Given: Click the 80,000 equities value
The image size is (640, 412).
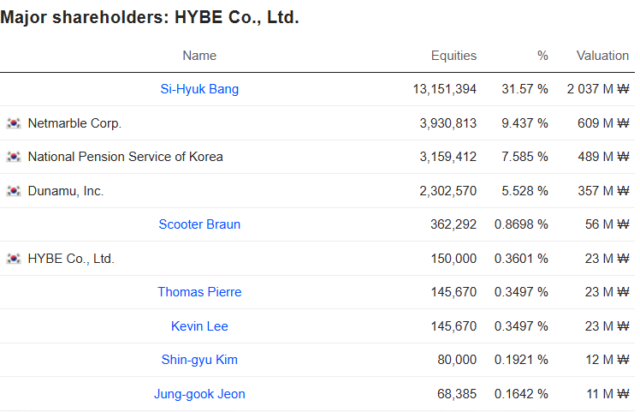Looking at the screenshot, I should [457, 360].
